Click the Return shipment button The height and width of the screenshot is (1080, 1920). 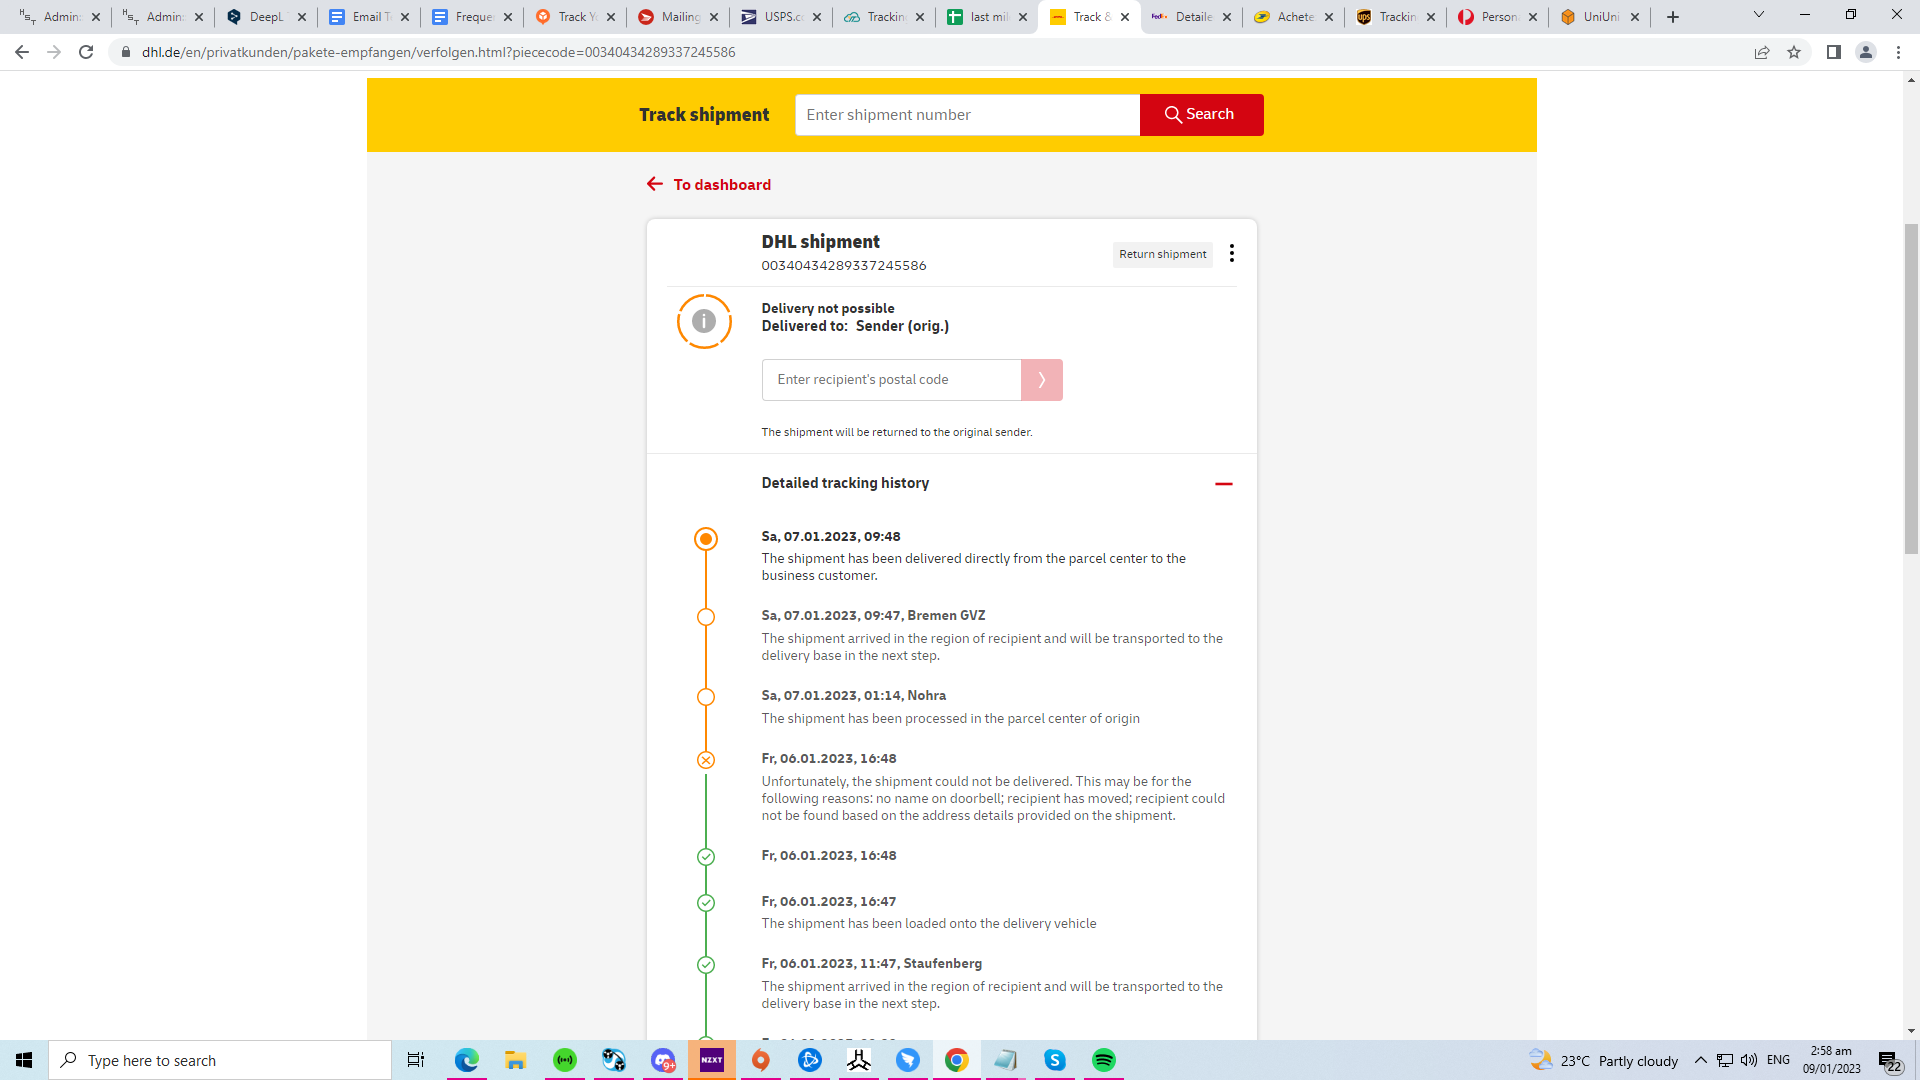click(1162, 254)
